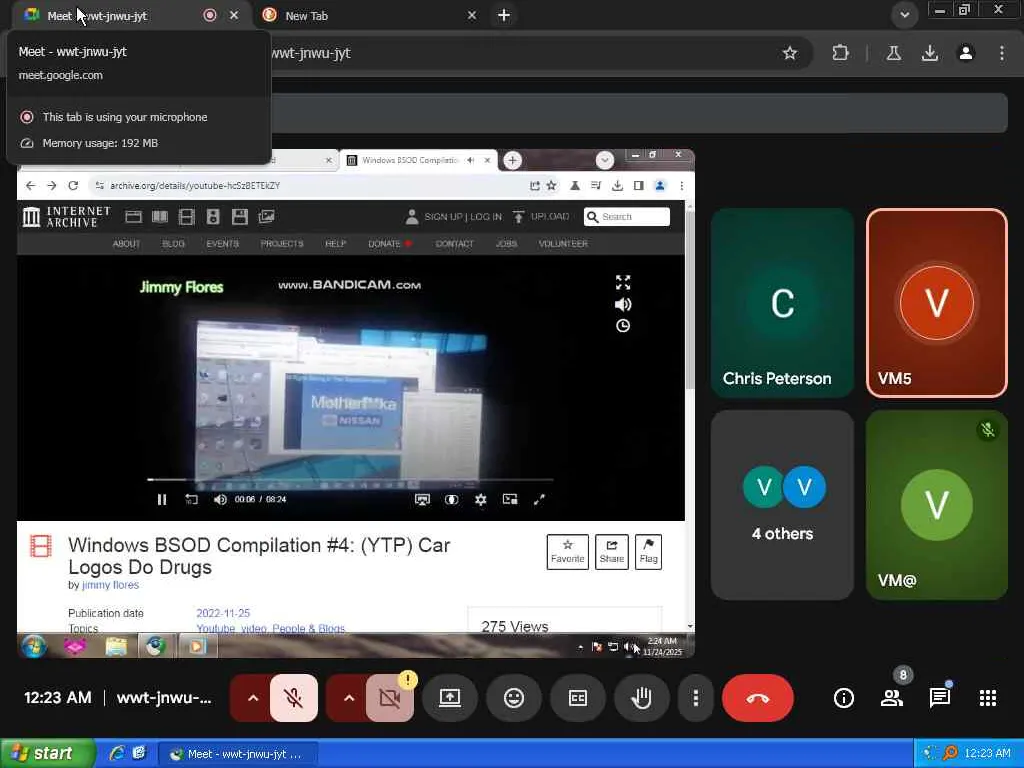1024x768 pixels.
Task: Open file explorer folder in shared taskbar
Action: (116, 646)
